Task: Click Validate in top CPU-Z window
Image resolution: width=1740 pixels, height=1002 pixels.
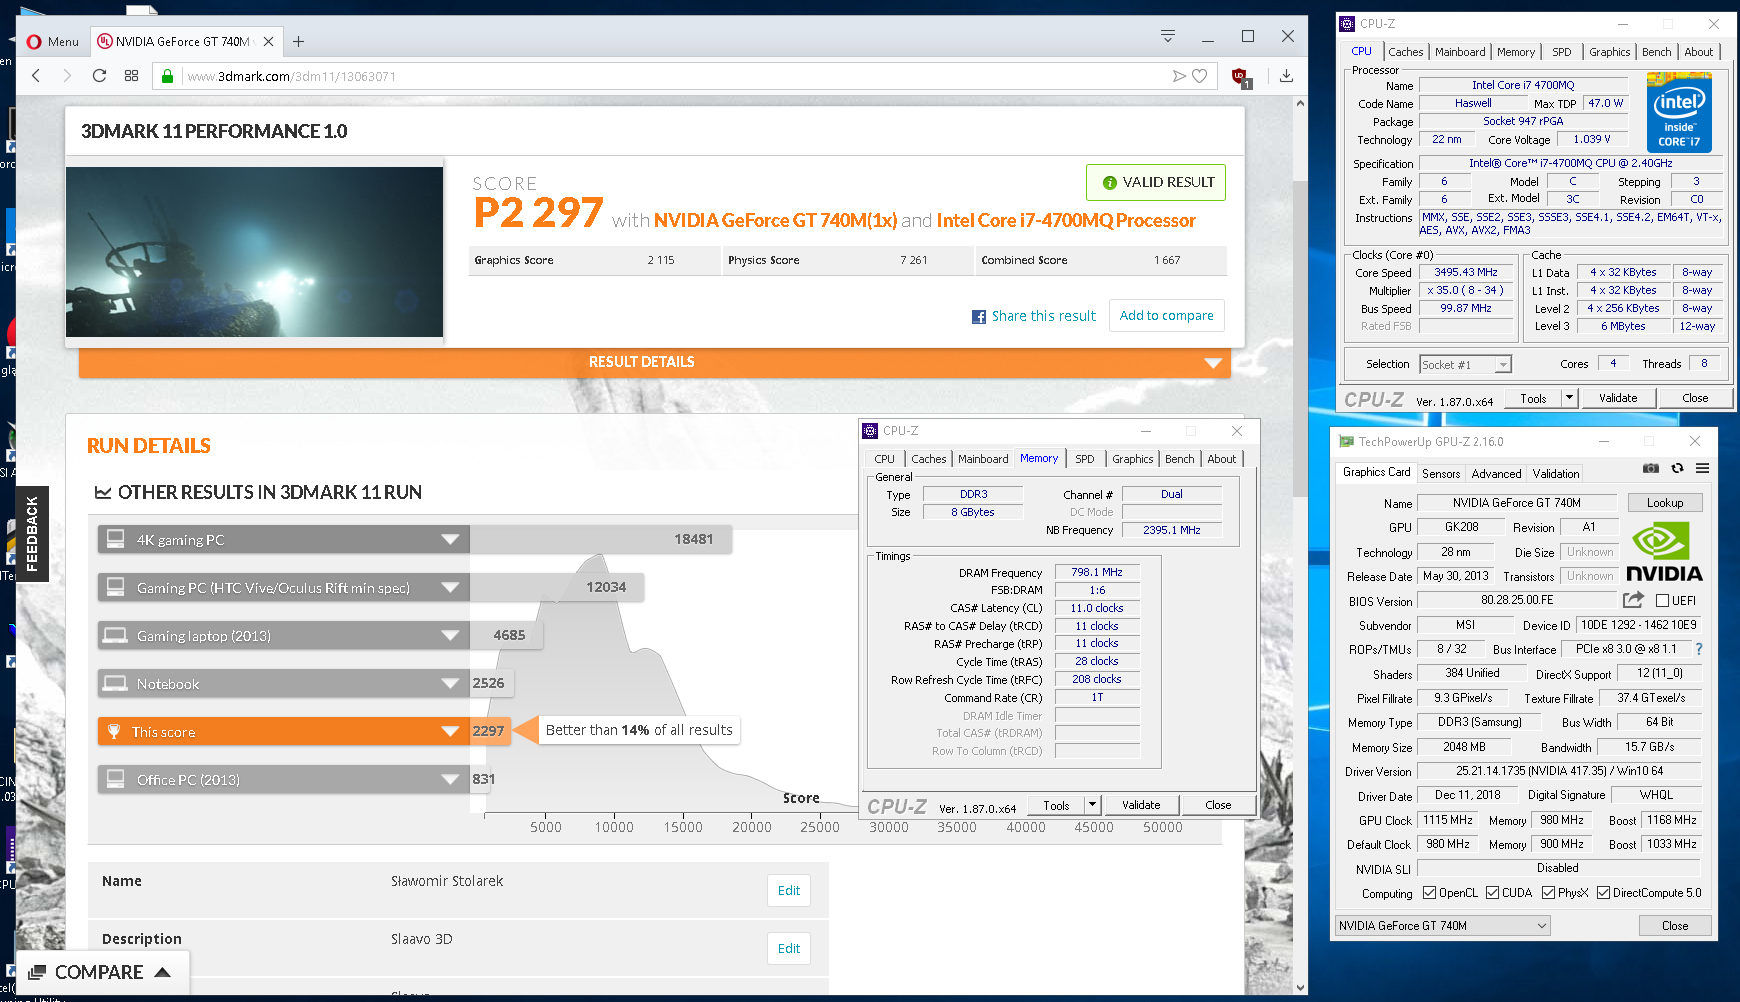Action: pyautogui.click(x=1617, y=398)
